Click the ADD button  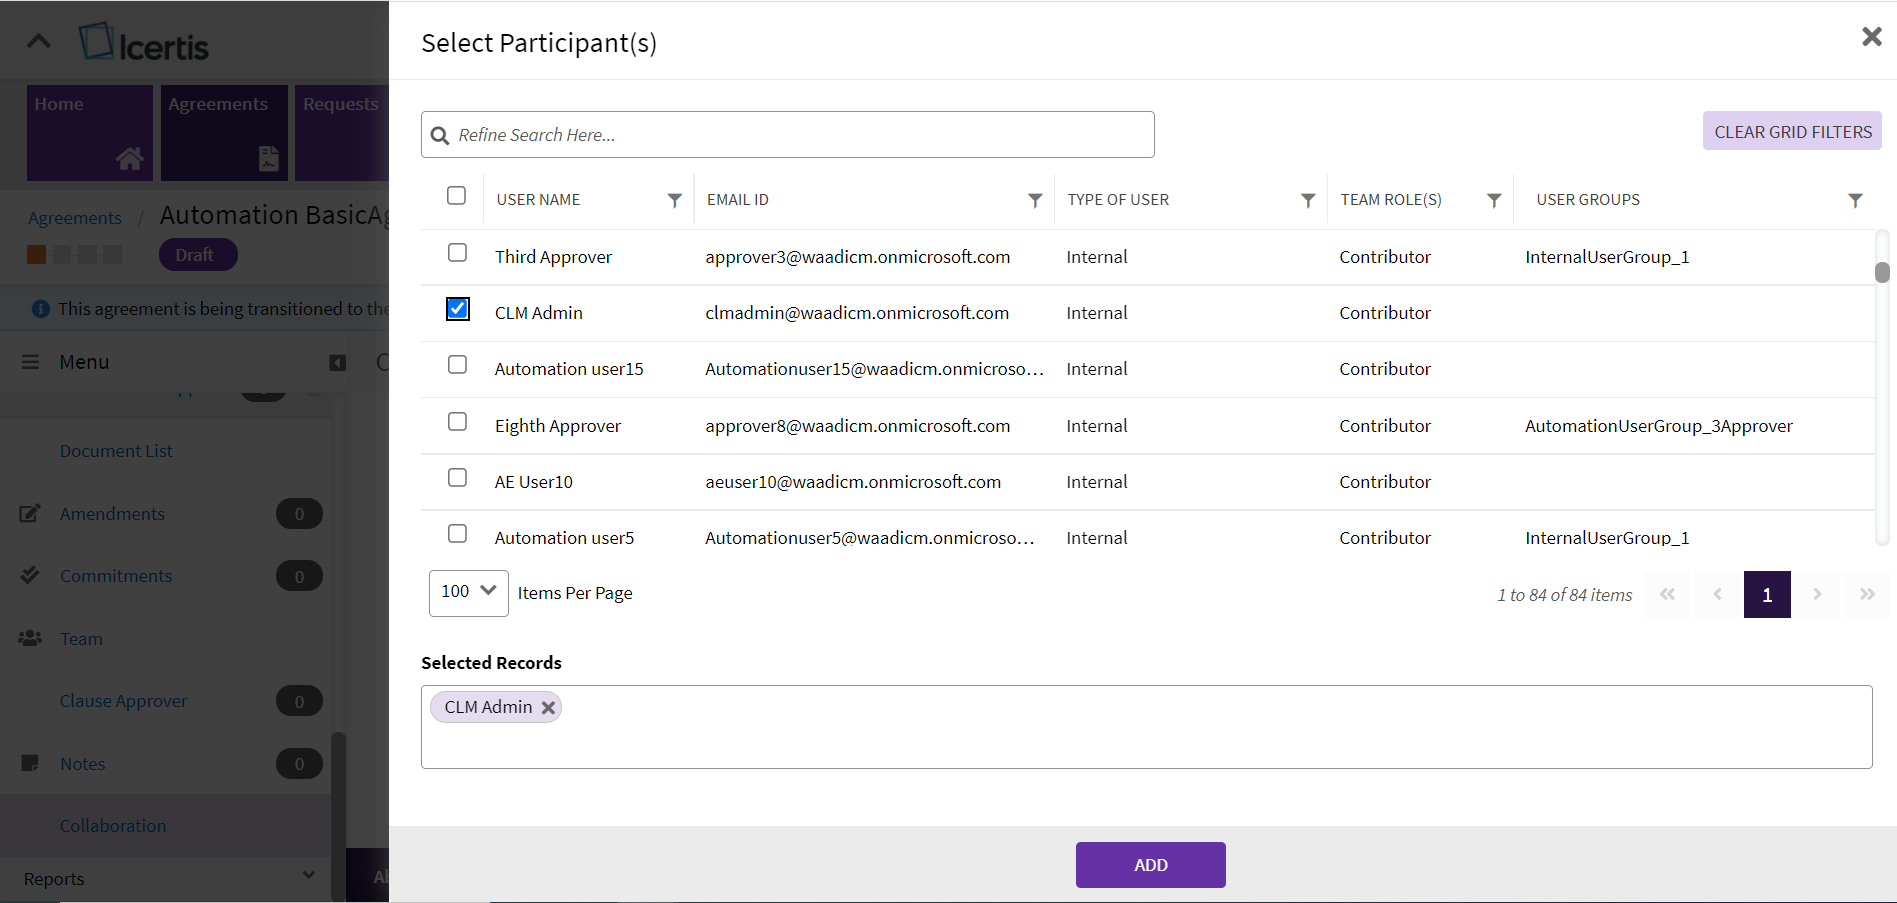point(1150,865)
